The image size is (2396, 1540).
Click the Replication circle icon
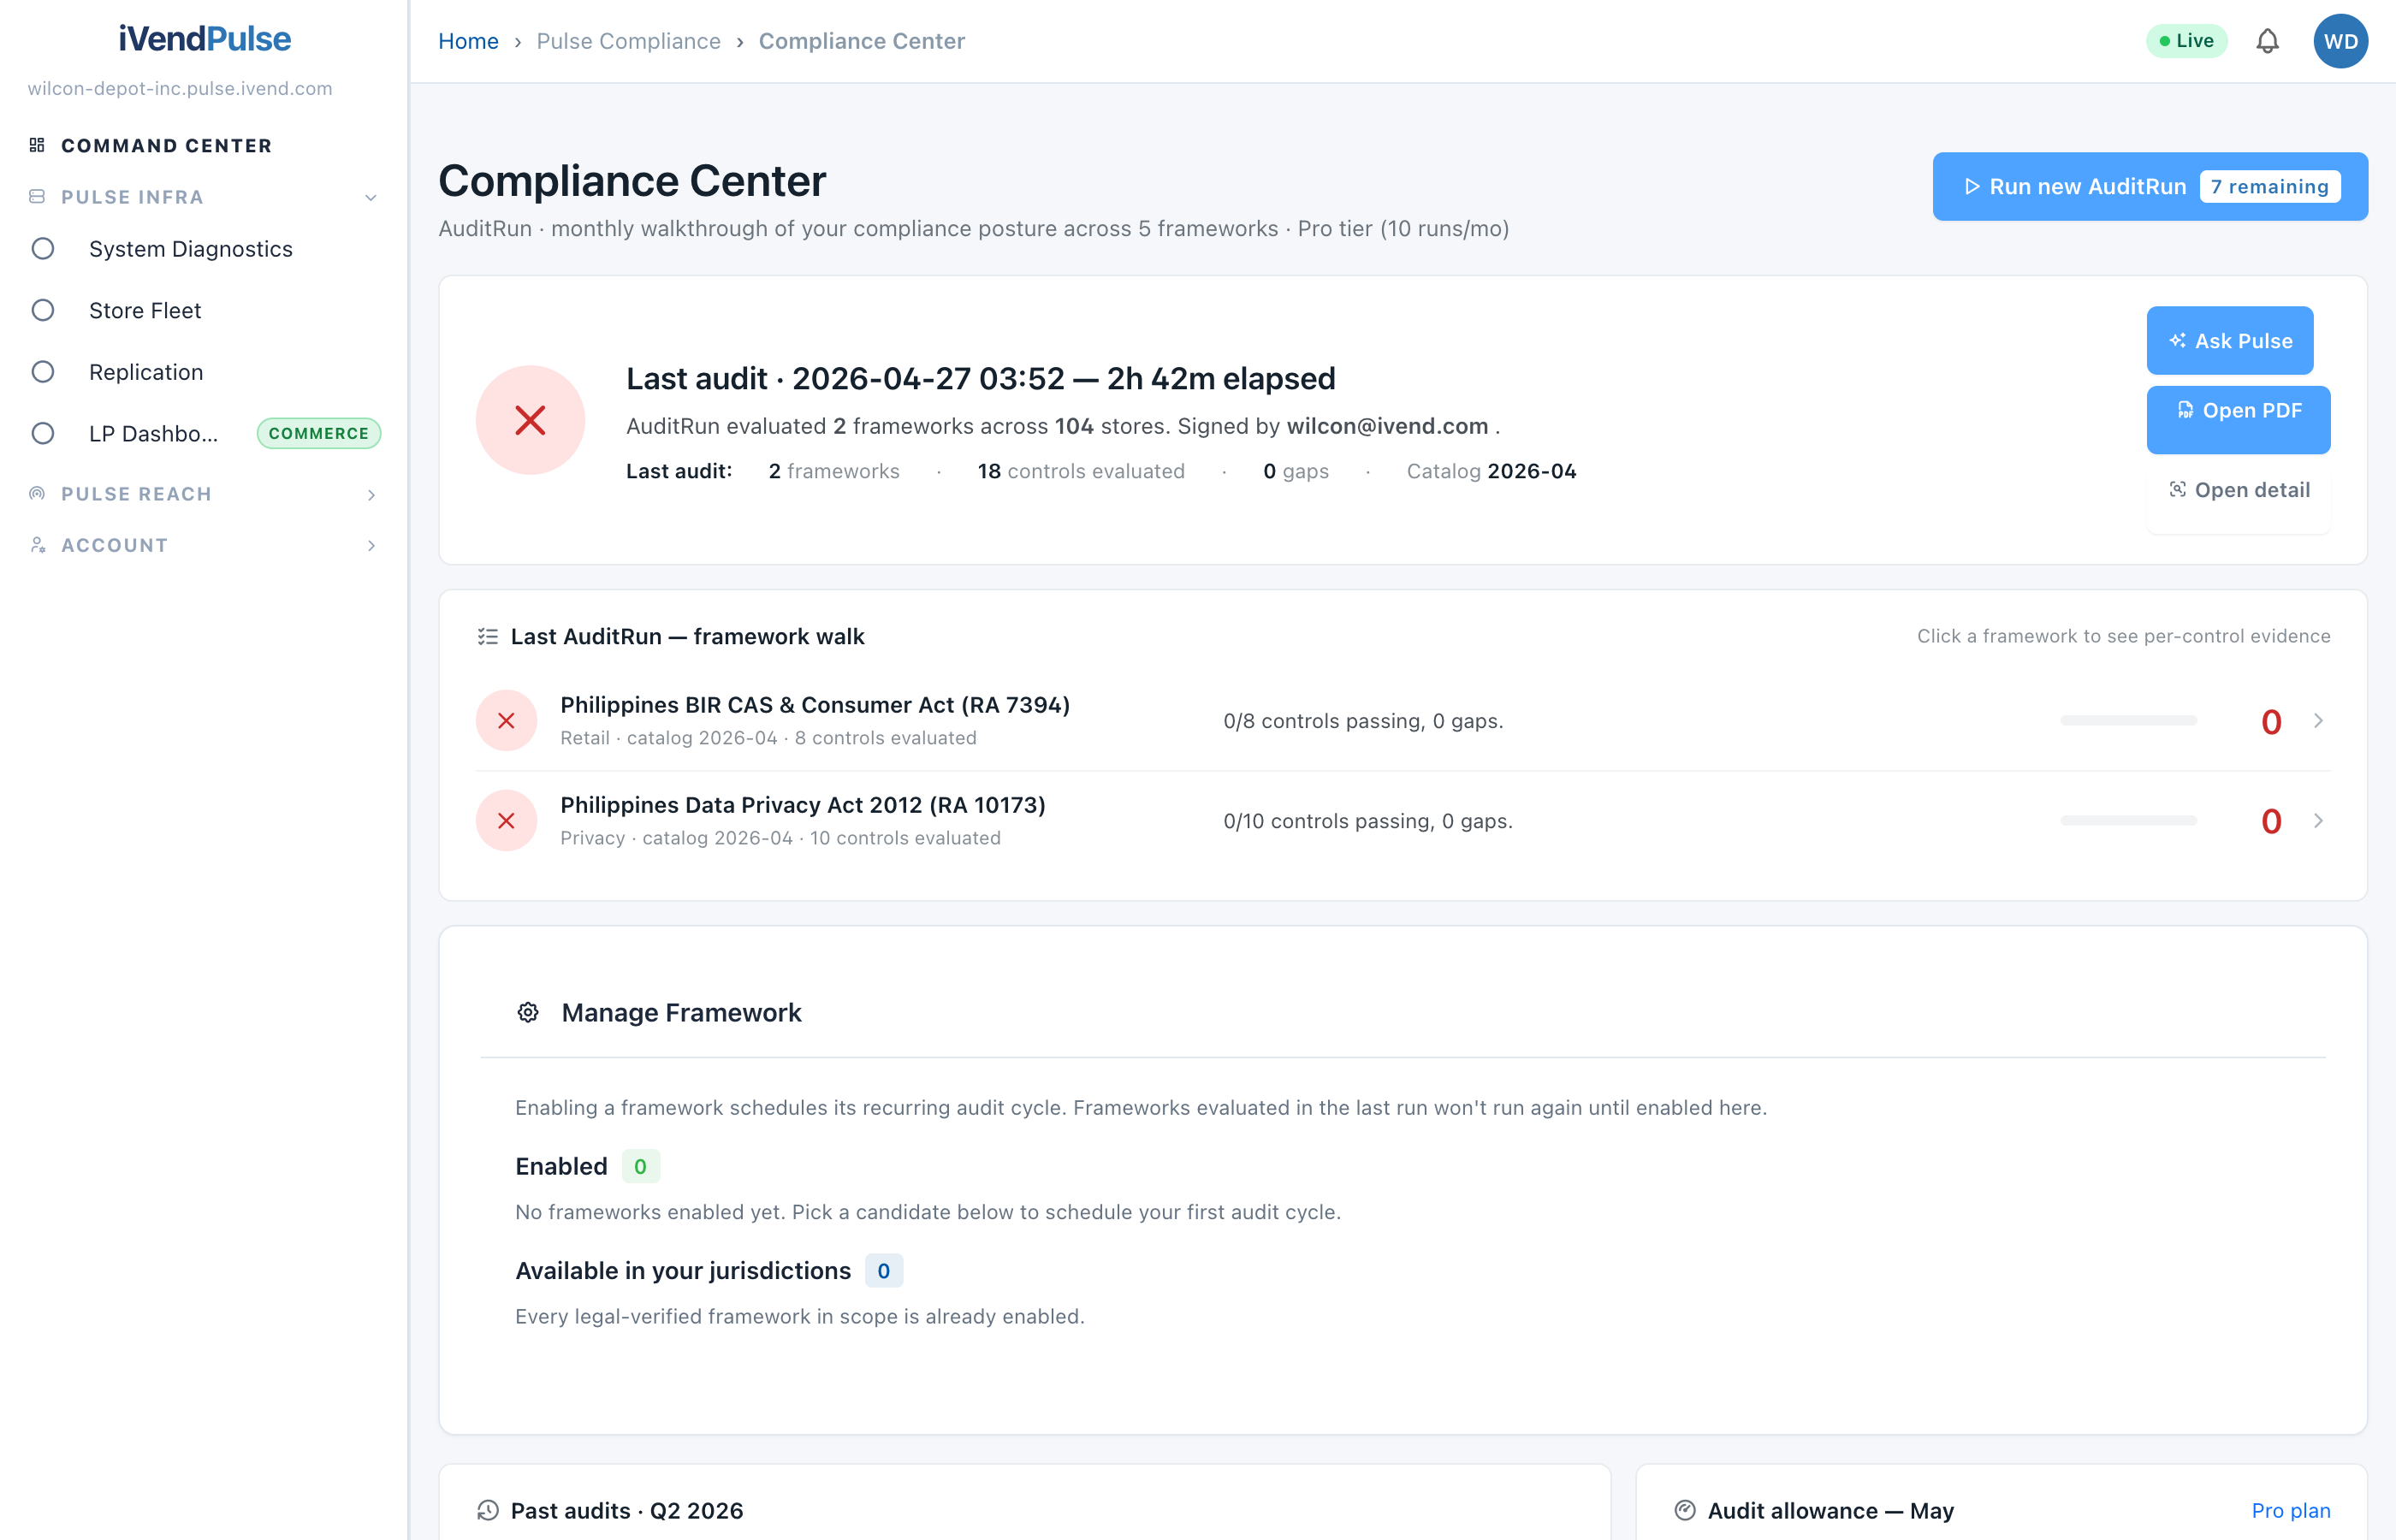pos(43,372)
